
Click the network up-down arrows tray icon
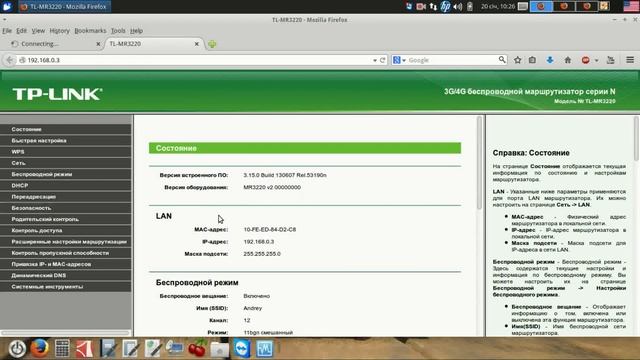tap(433, 7)
